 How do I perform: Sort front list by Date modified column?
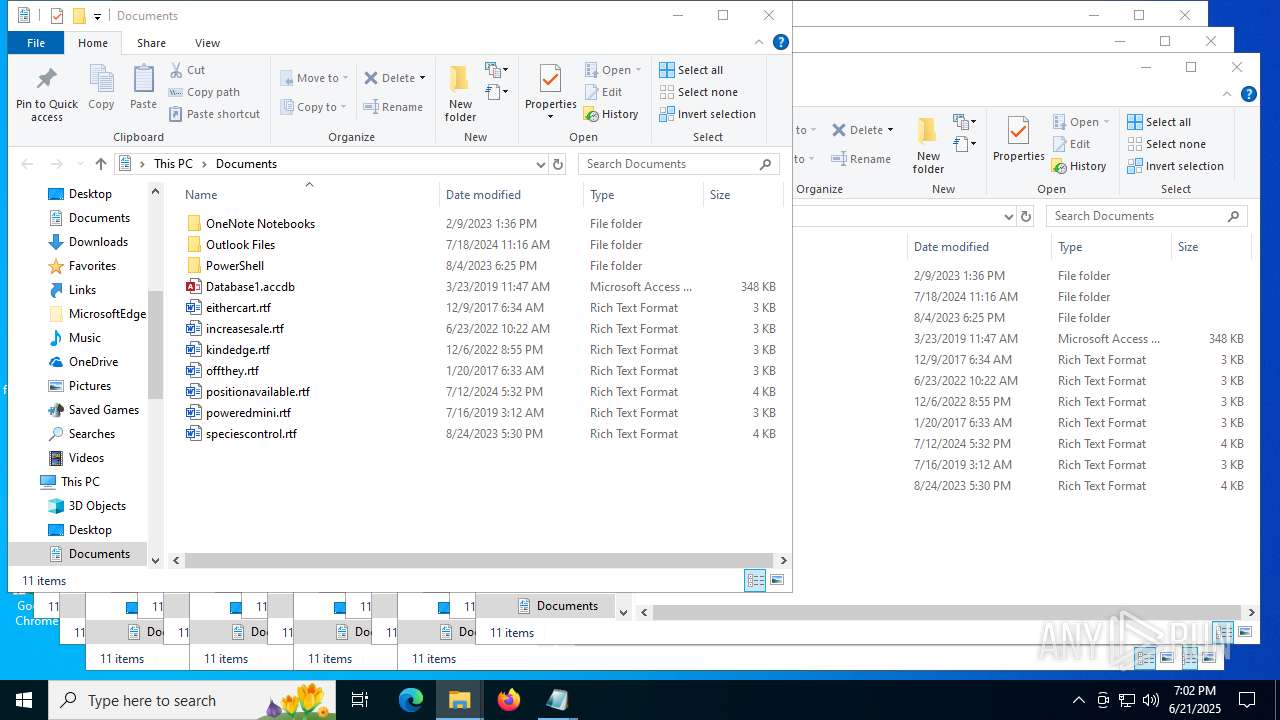(511, 195)
